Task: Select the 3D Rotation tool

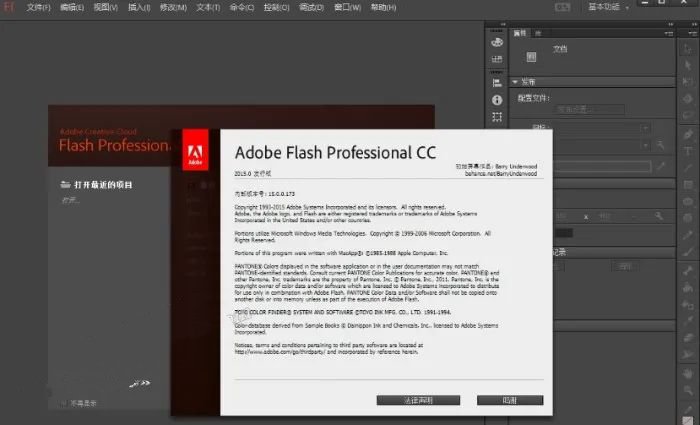Action: click(x=688, y=99)
